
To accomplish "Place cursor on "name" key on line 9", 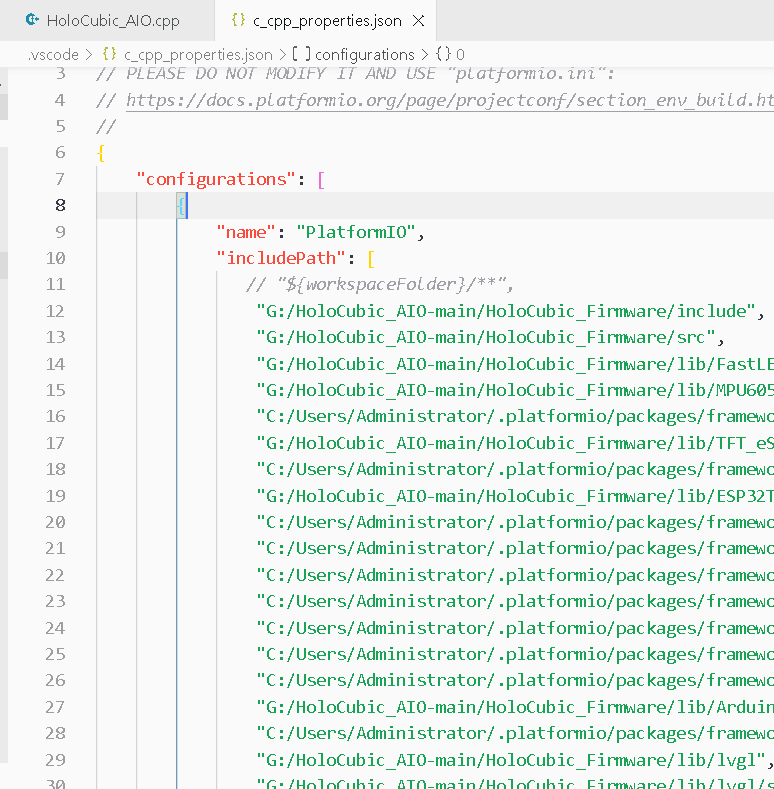I will point(246,232).
